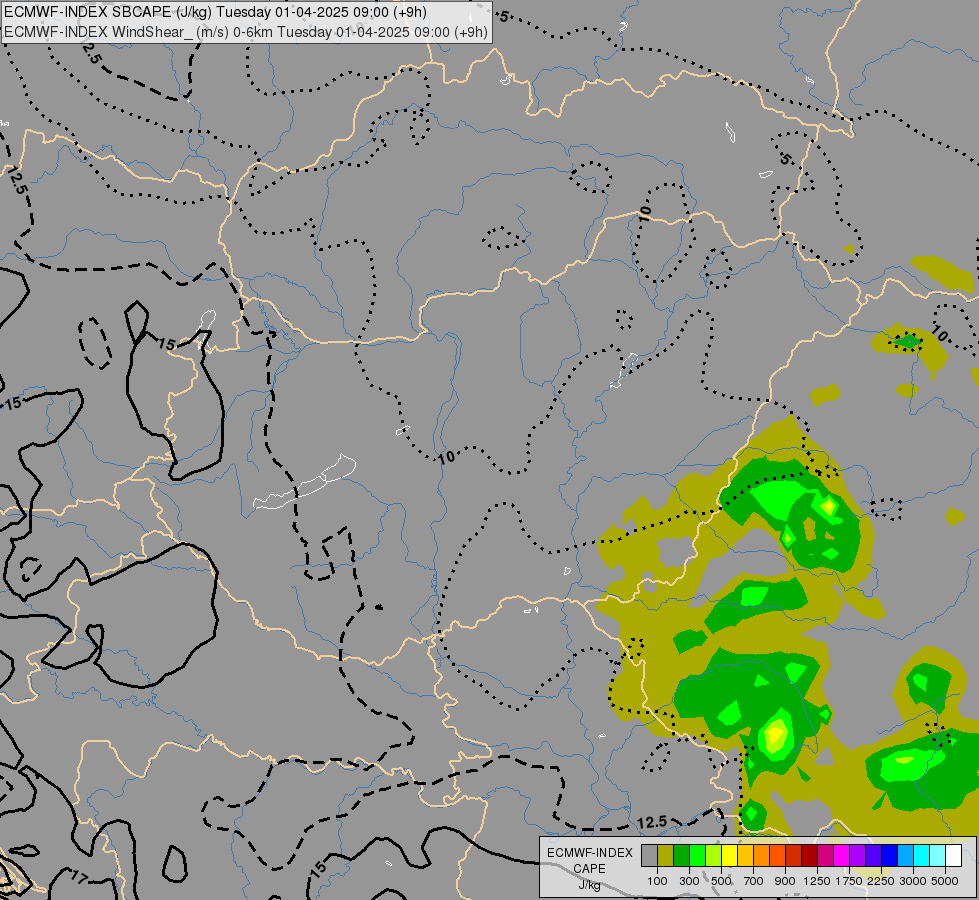Click the legend label '3000'
This screenshot has height=900, width=979.
tap(913, 881)
